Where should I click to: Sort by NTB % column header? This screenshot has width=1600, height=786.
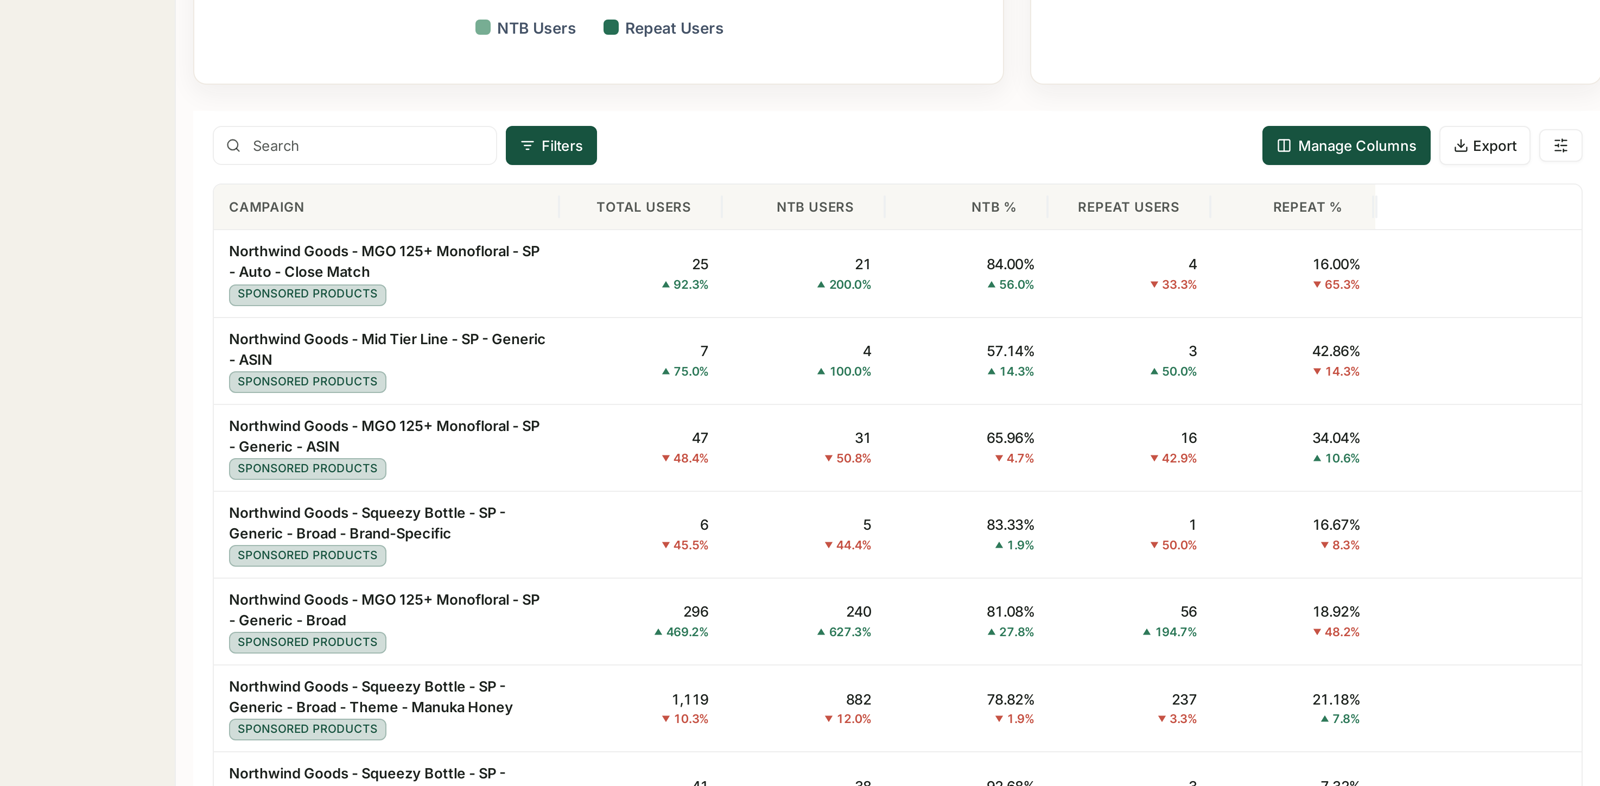click(994, 207)
